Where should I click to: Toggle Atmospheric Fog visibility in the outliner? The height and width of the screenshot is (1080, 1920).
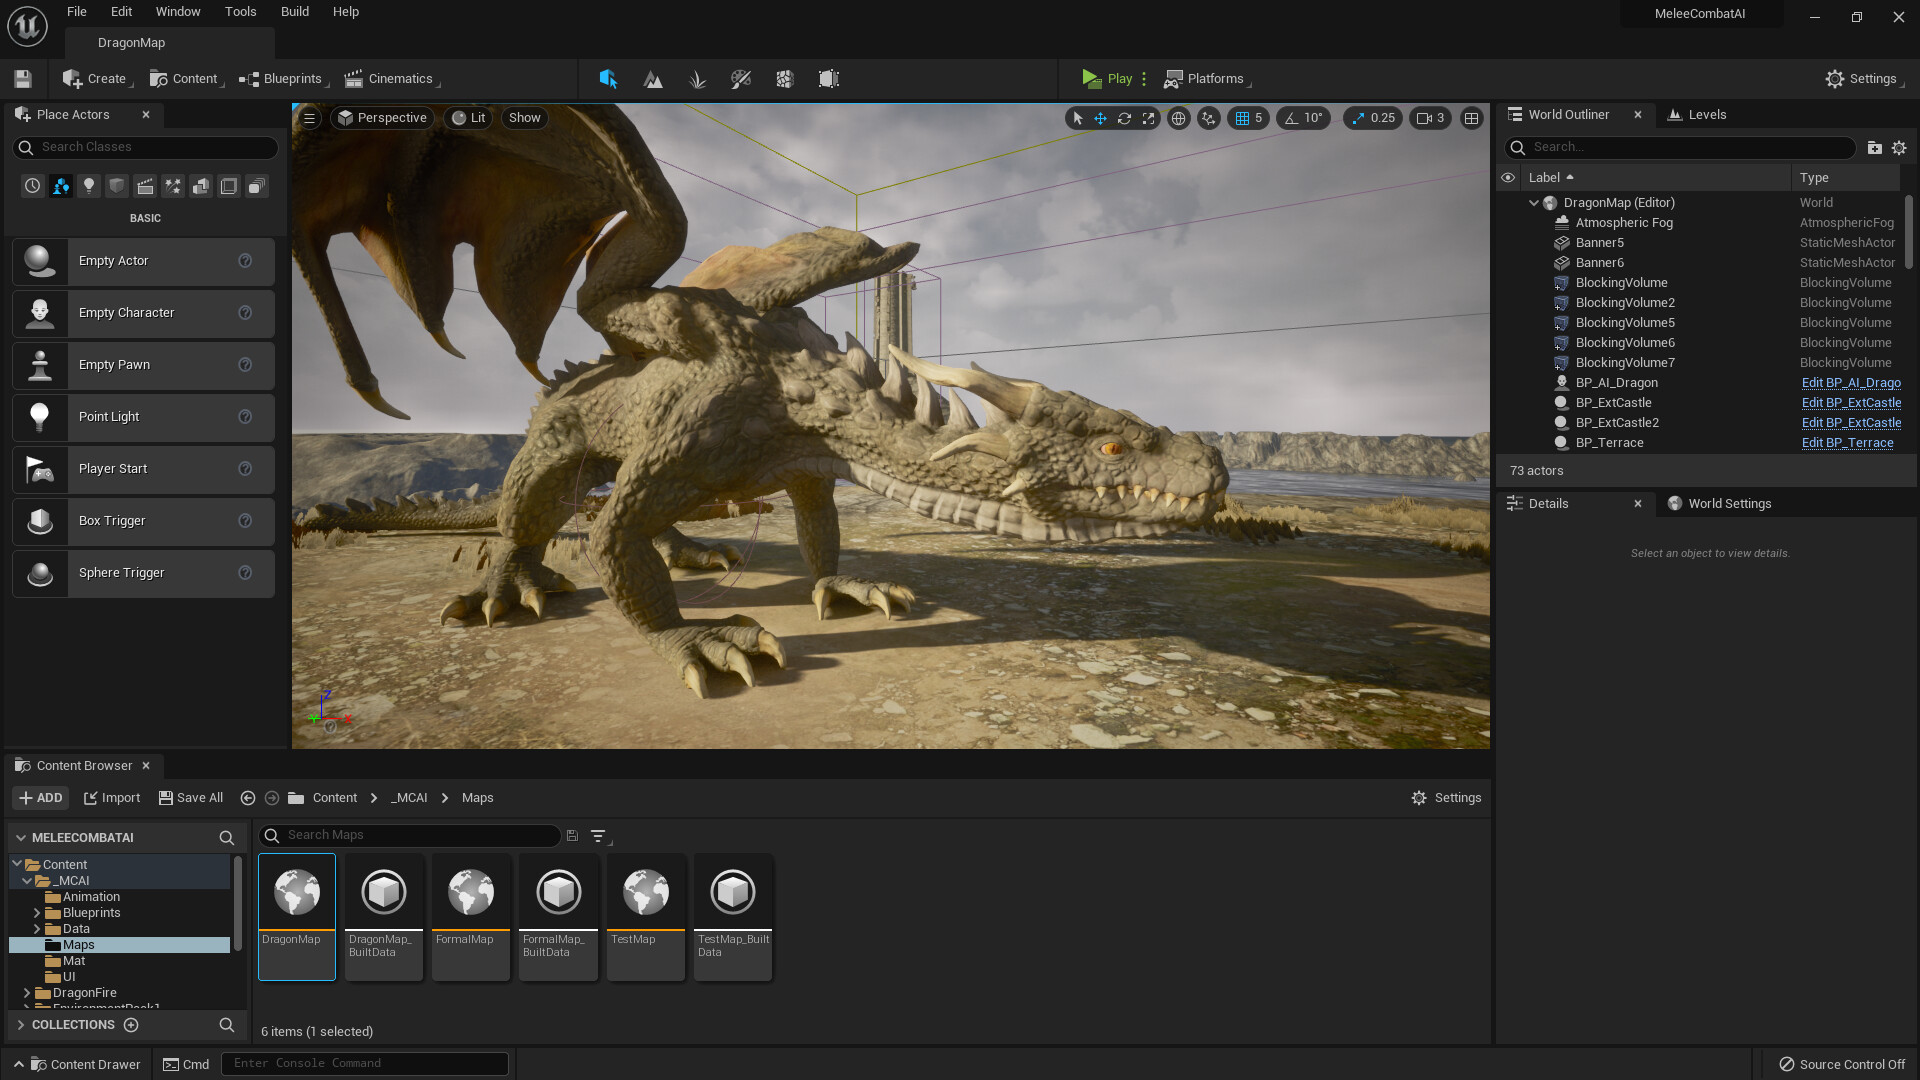1509,222
